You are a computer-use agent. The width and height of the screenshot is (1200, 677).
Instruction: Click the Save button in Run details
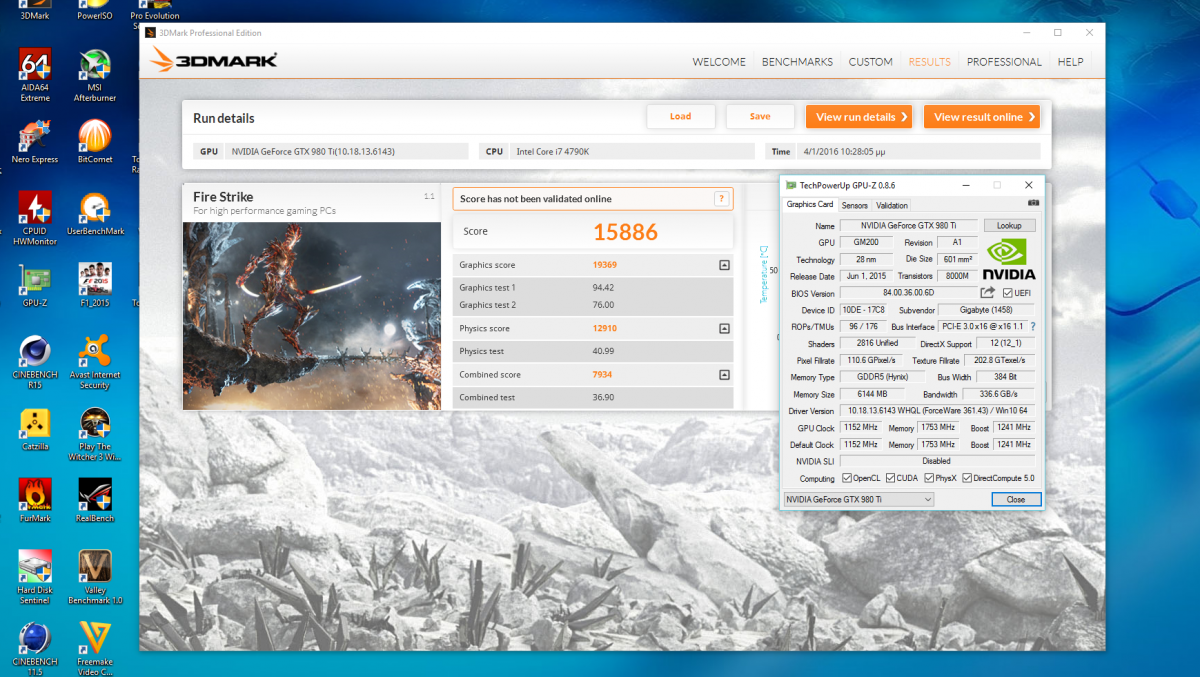tap(760, 117)
